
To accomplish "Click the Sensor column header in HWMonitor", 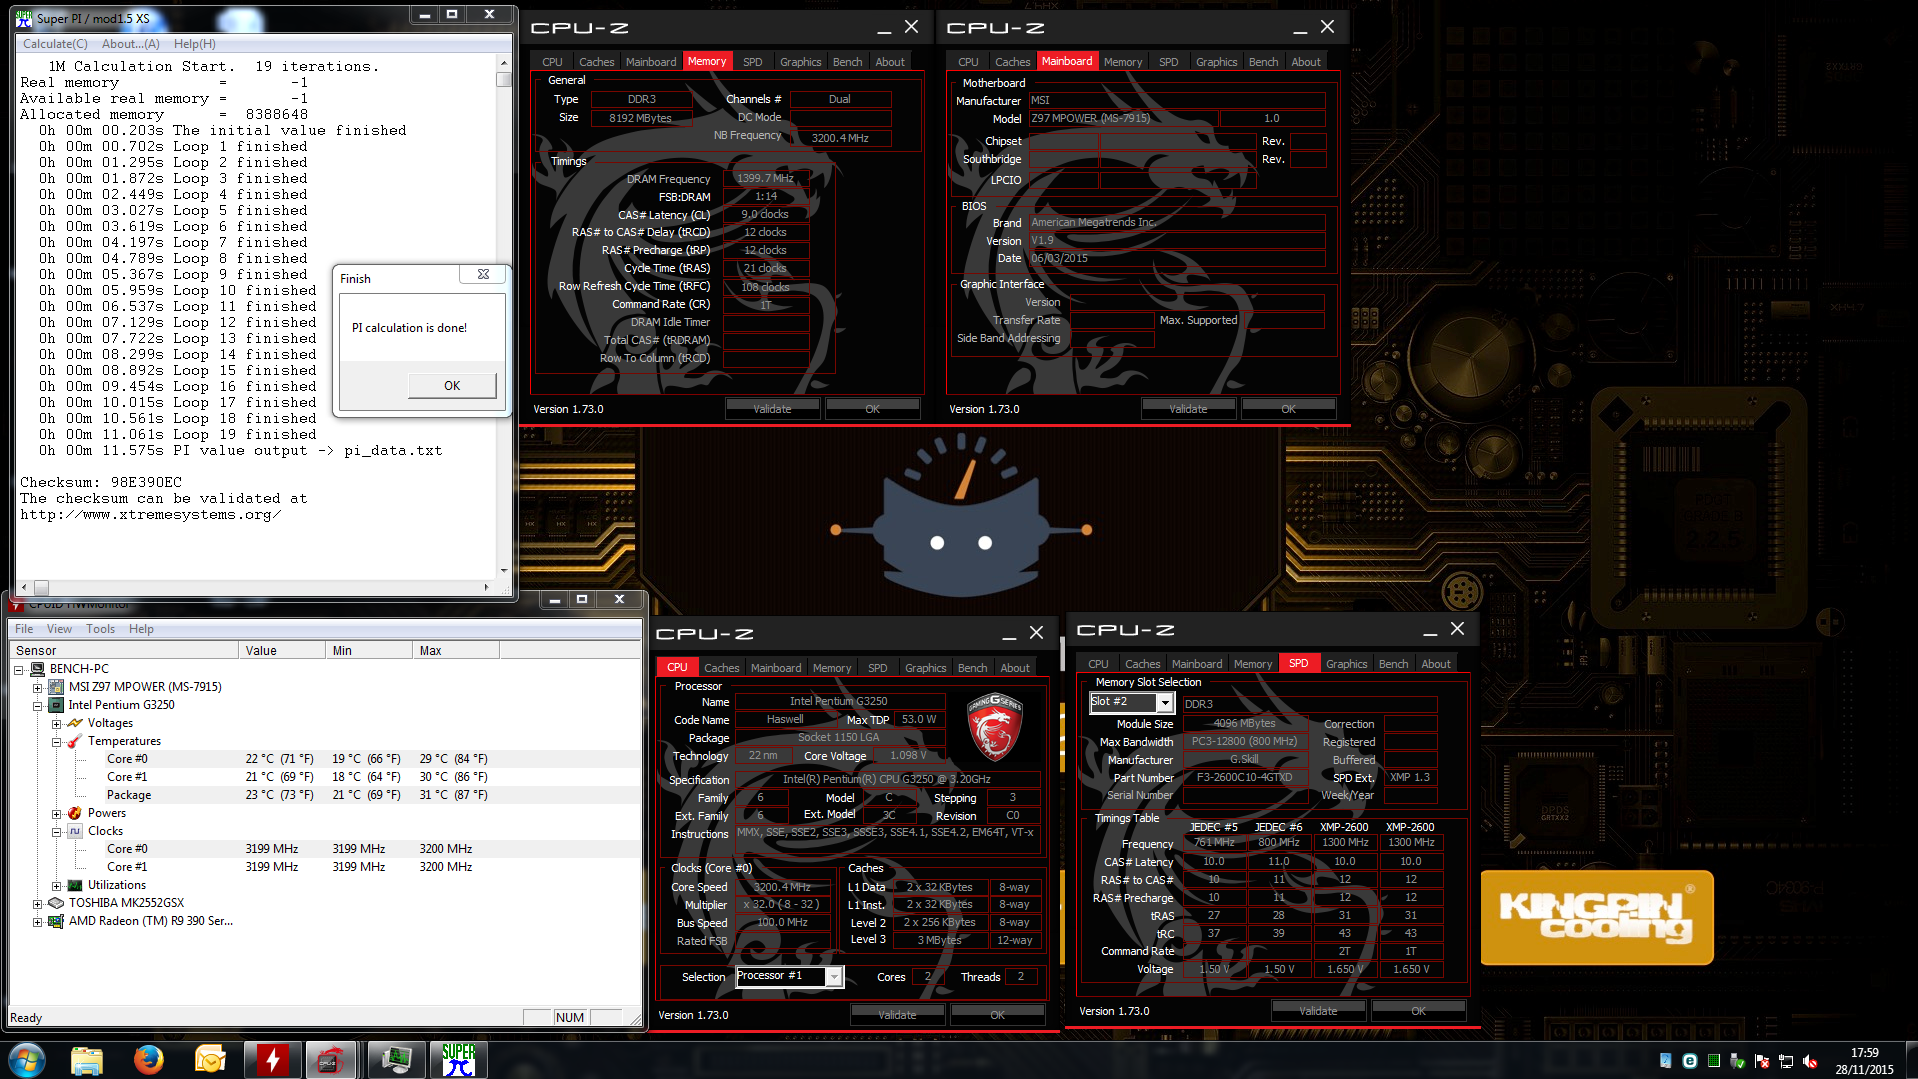I will point(124,651).
